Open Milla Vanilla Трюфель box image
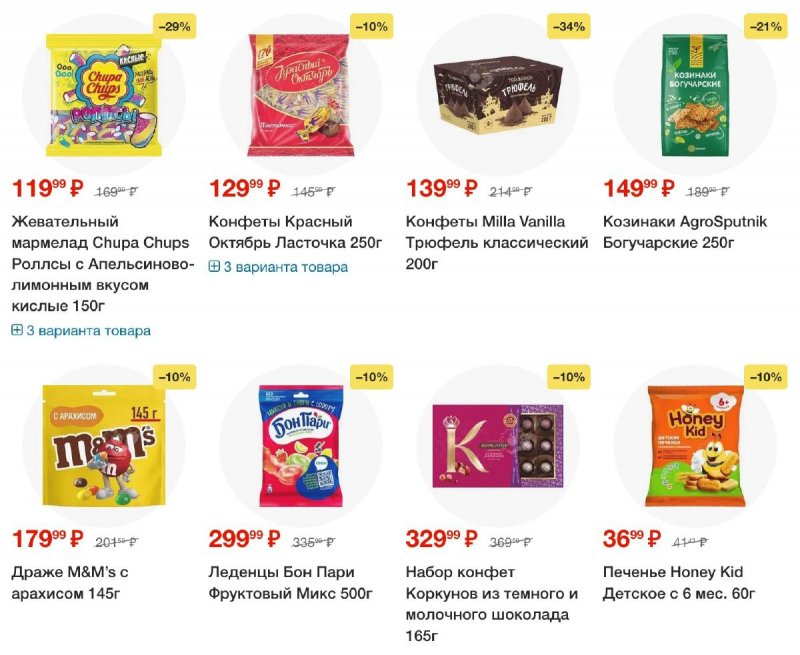 tap(498, 96)
